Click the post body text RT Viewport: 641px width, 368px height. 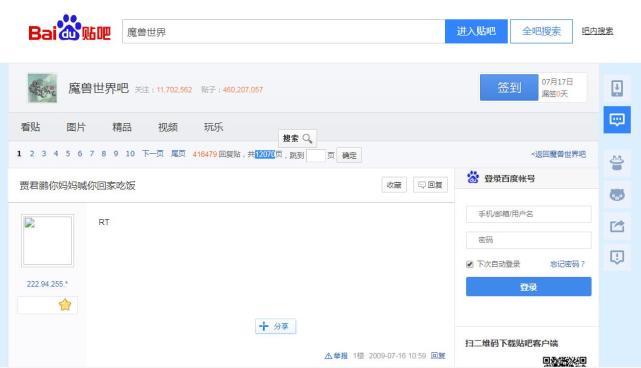click(104, 222)
